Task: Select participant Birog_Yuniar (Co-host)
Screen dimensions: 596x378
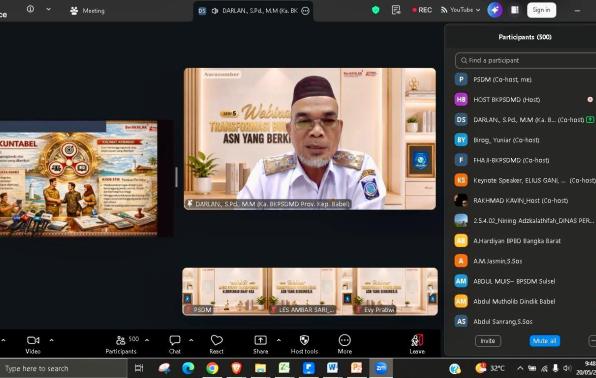Action: point(525,140)
